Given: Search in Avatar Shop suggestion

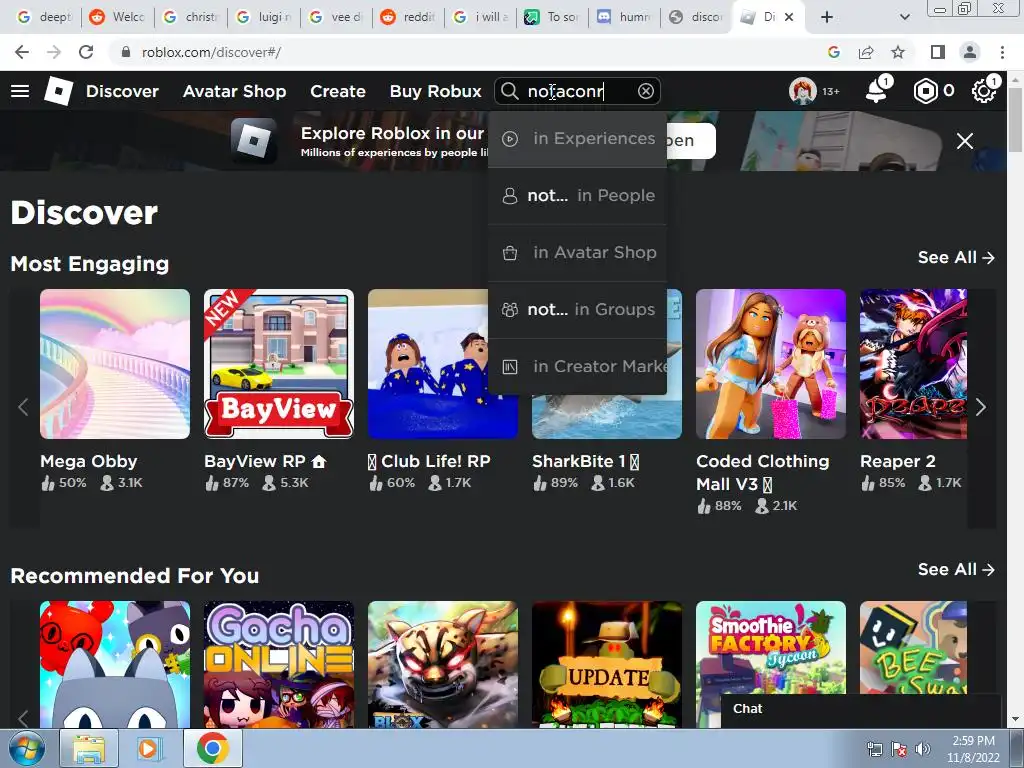Looking at the screenshot, I should coord(577,253).
